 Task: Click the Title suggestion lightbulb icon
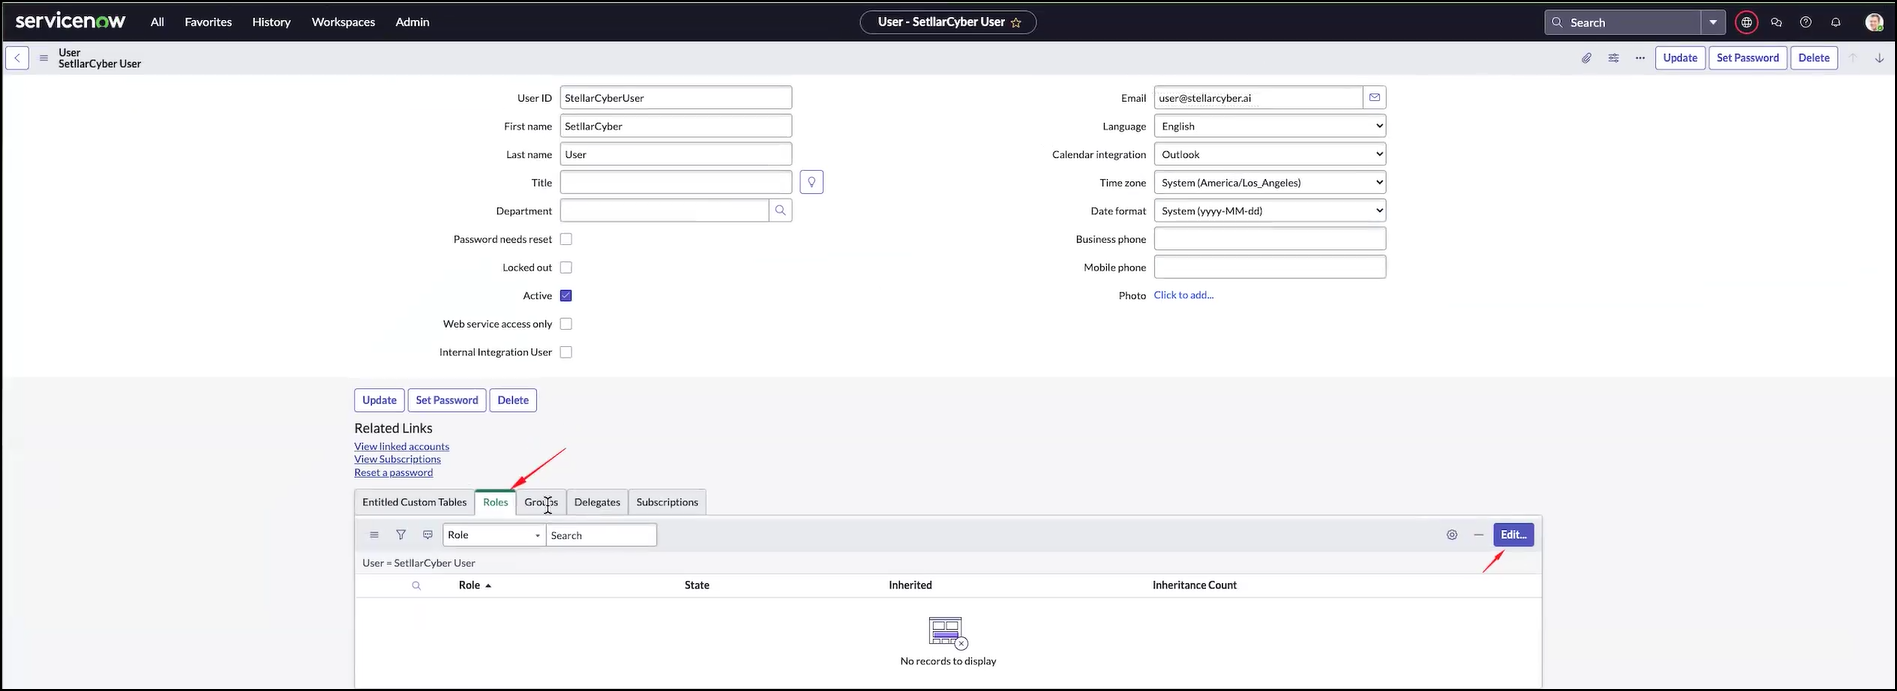click(x=812, y=183)
